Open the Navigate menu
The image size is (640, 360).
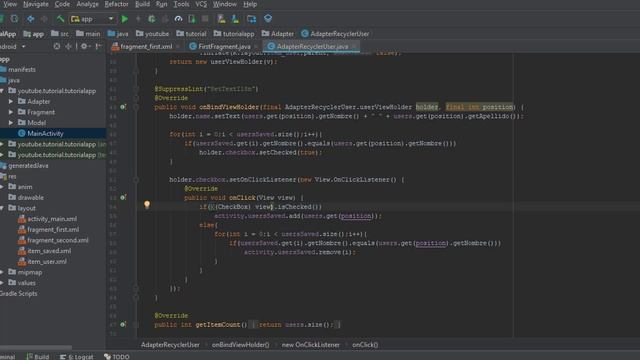tap(36, 4)
